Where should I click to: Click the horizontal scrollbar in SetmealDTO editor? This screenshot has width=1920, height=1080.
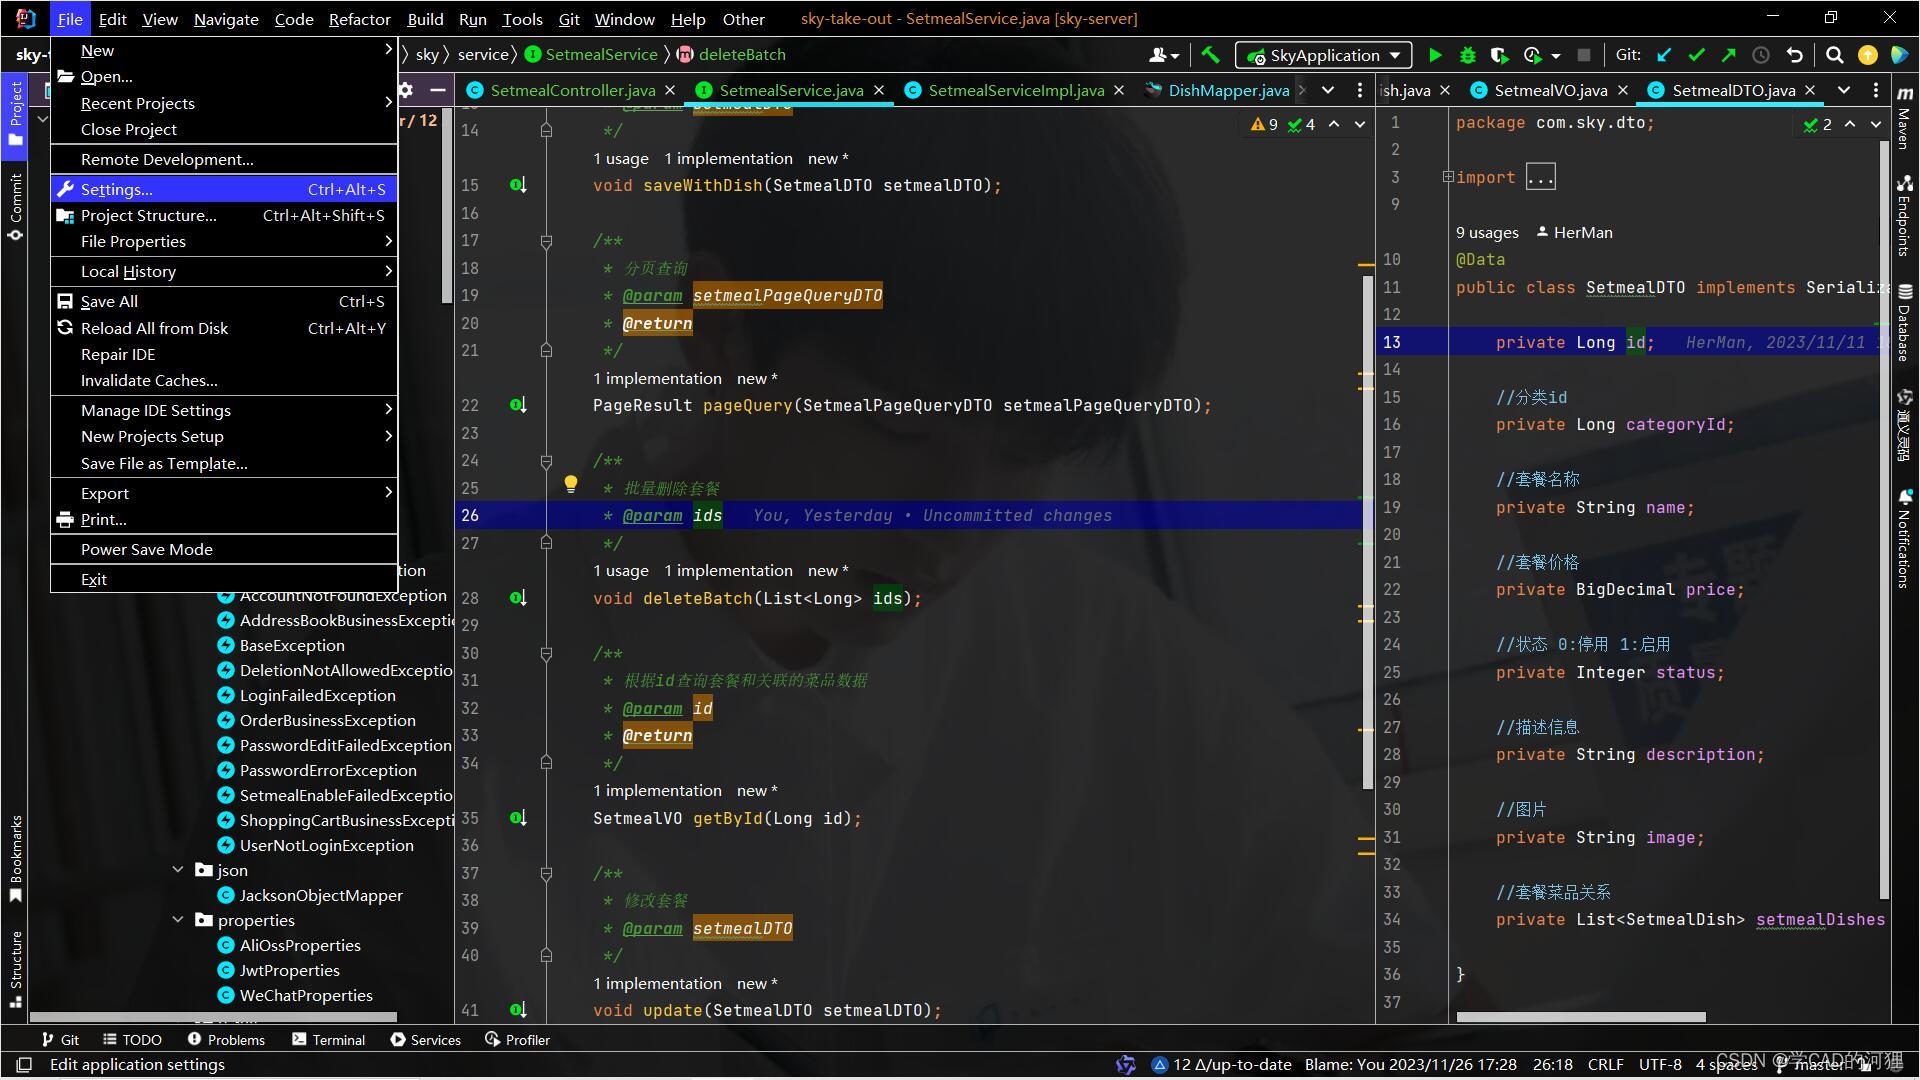tap(1580, 1017)
